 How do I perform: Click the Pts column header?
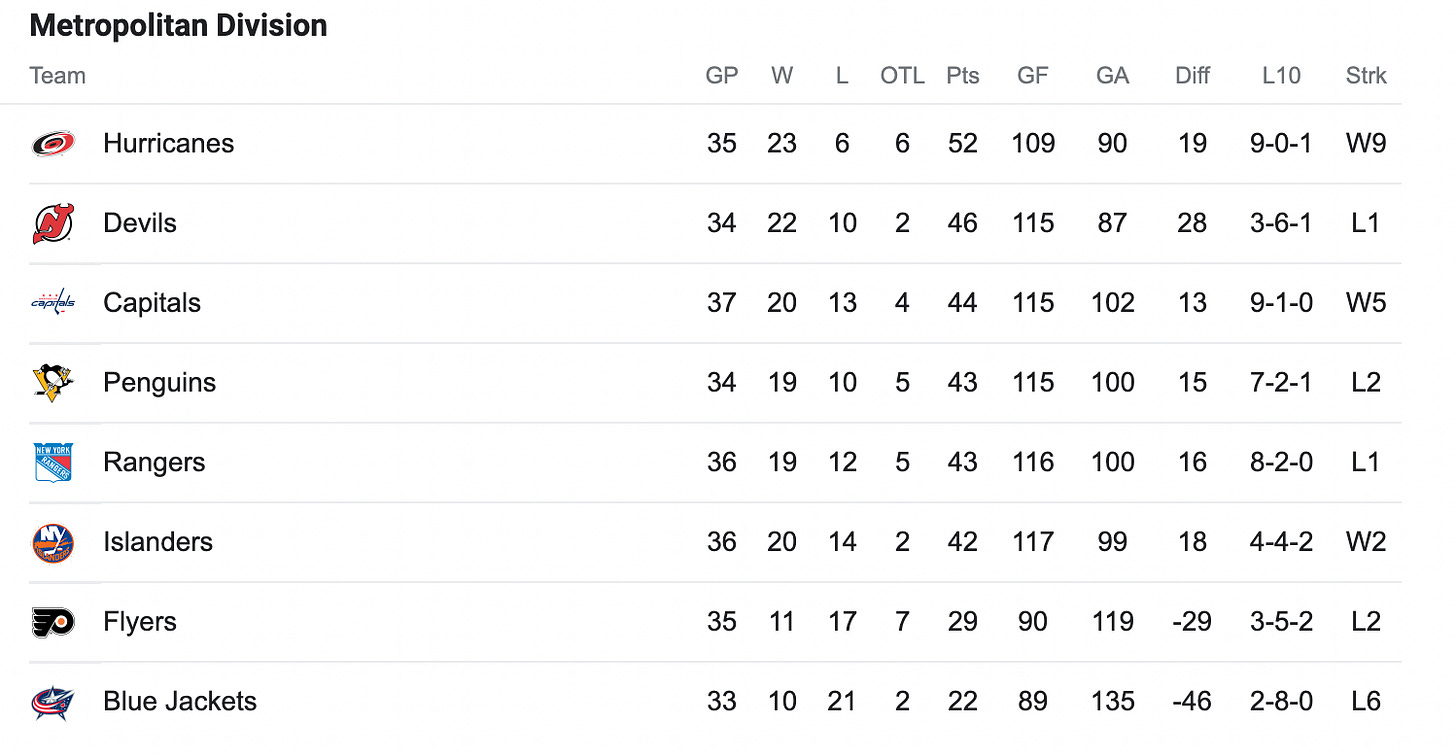962,76
